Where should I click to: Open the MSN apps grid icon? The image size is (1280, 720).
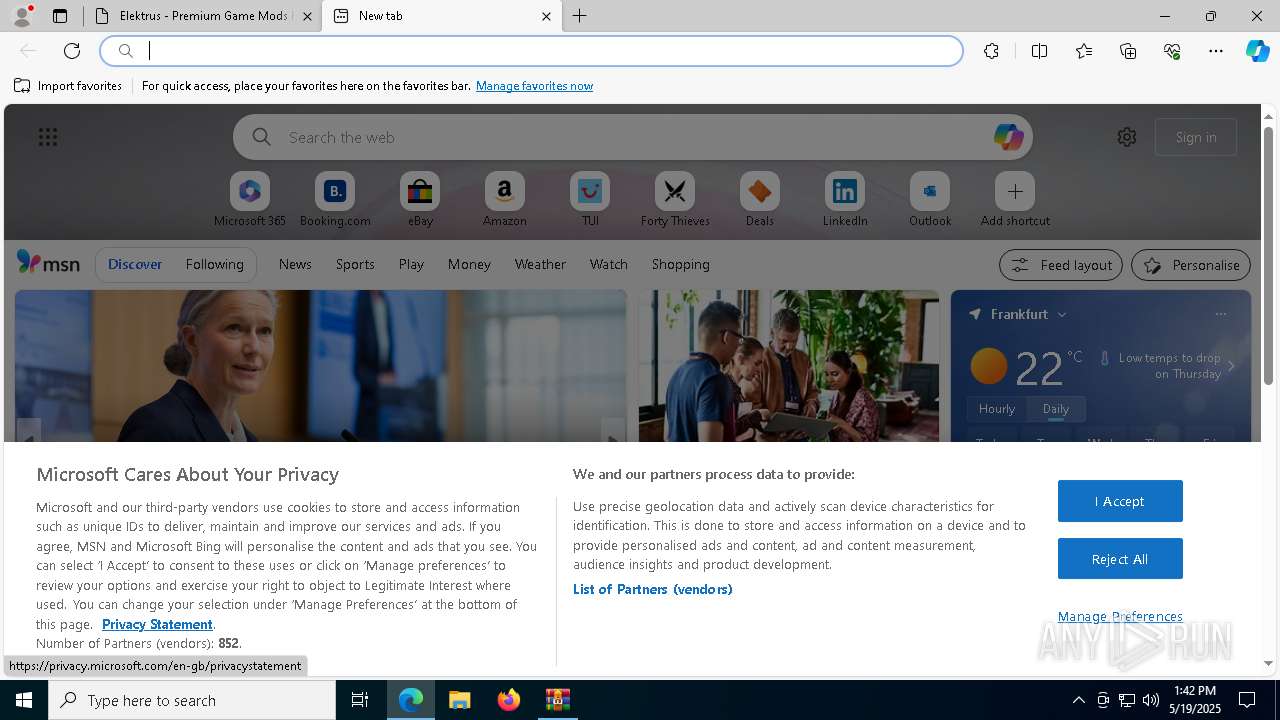[48, 137]
